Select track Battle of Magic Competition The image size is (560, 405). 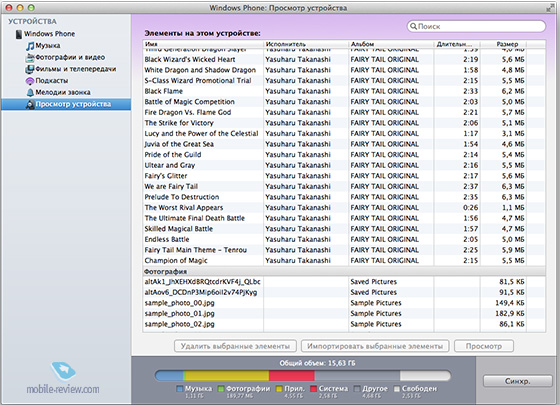344,102
